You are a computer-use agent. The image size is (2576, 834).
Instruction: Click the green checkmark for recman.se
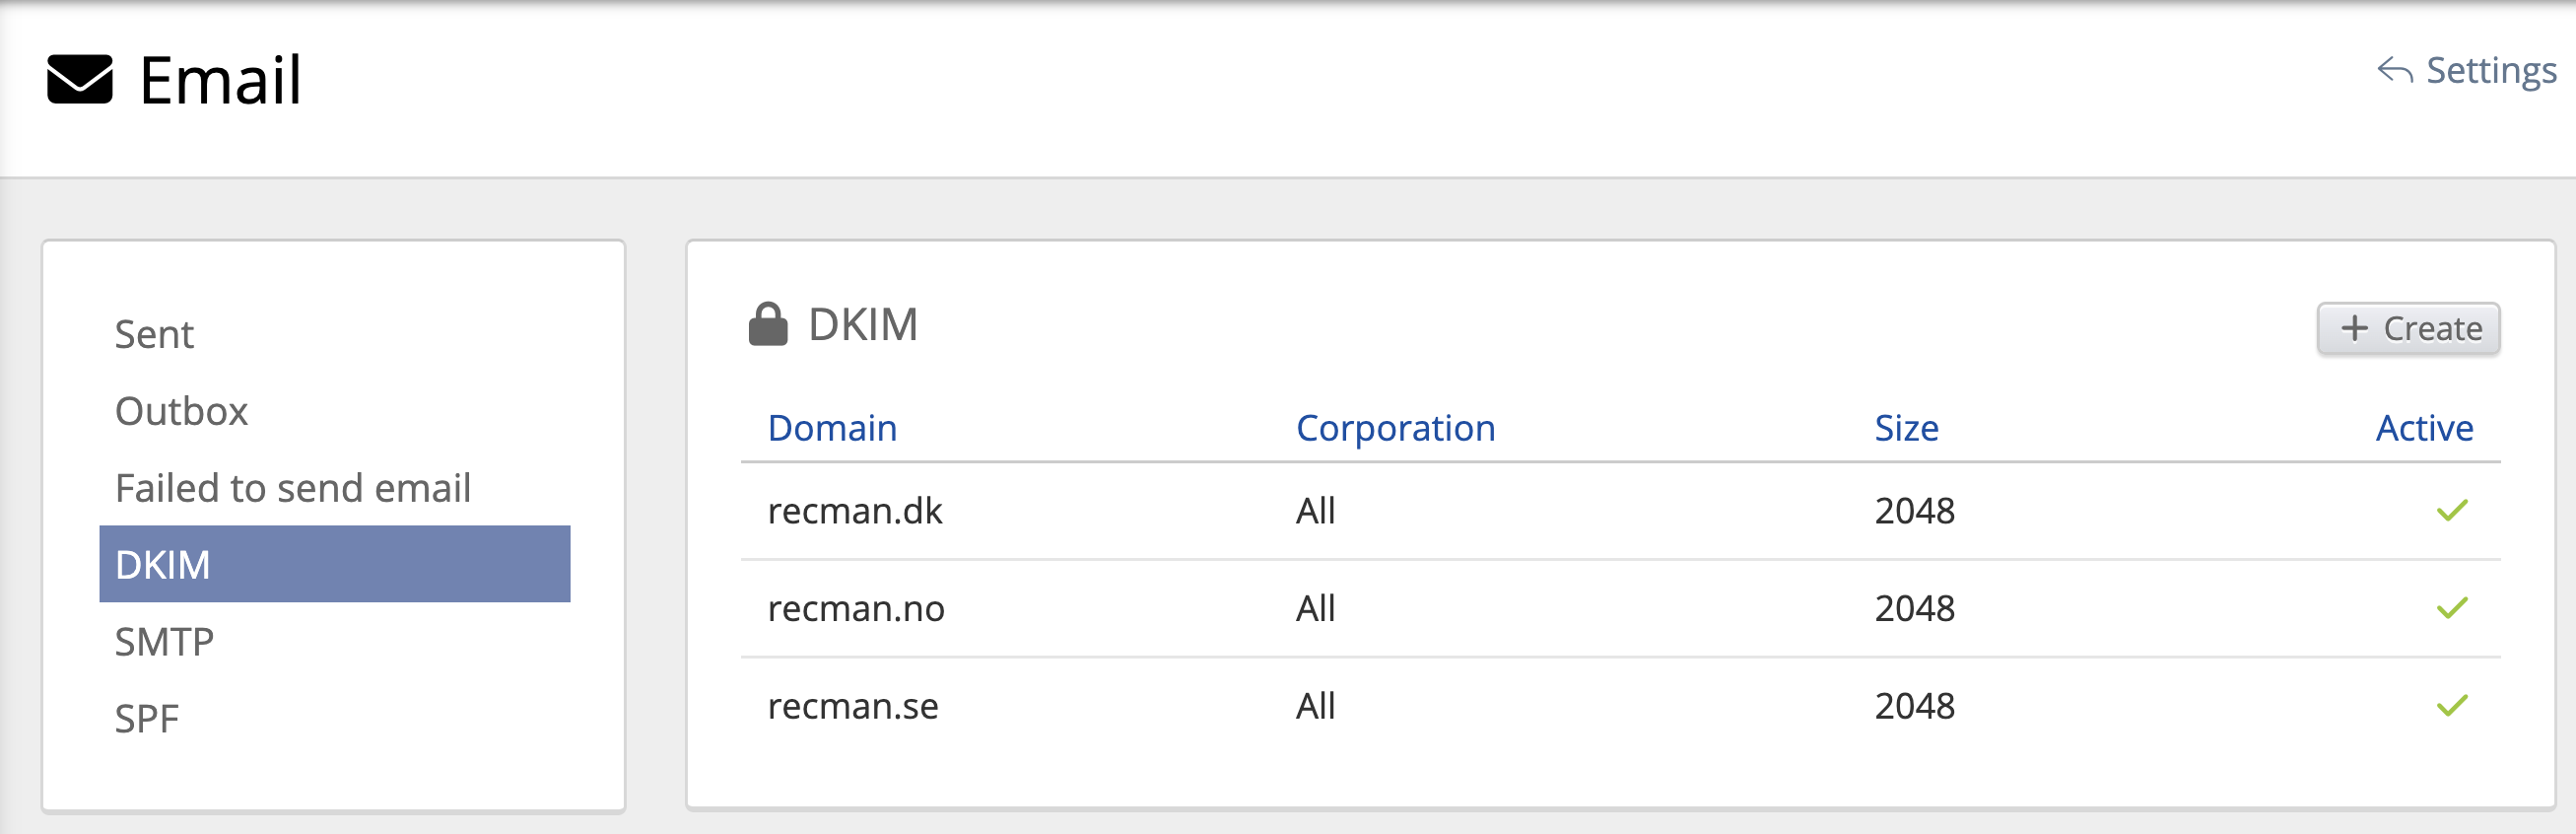coord(2452,706)
